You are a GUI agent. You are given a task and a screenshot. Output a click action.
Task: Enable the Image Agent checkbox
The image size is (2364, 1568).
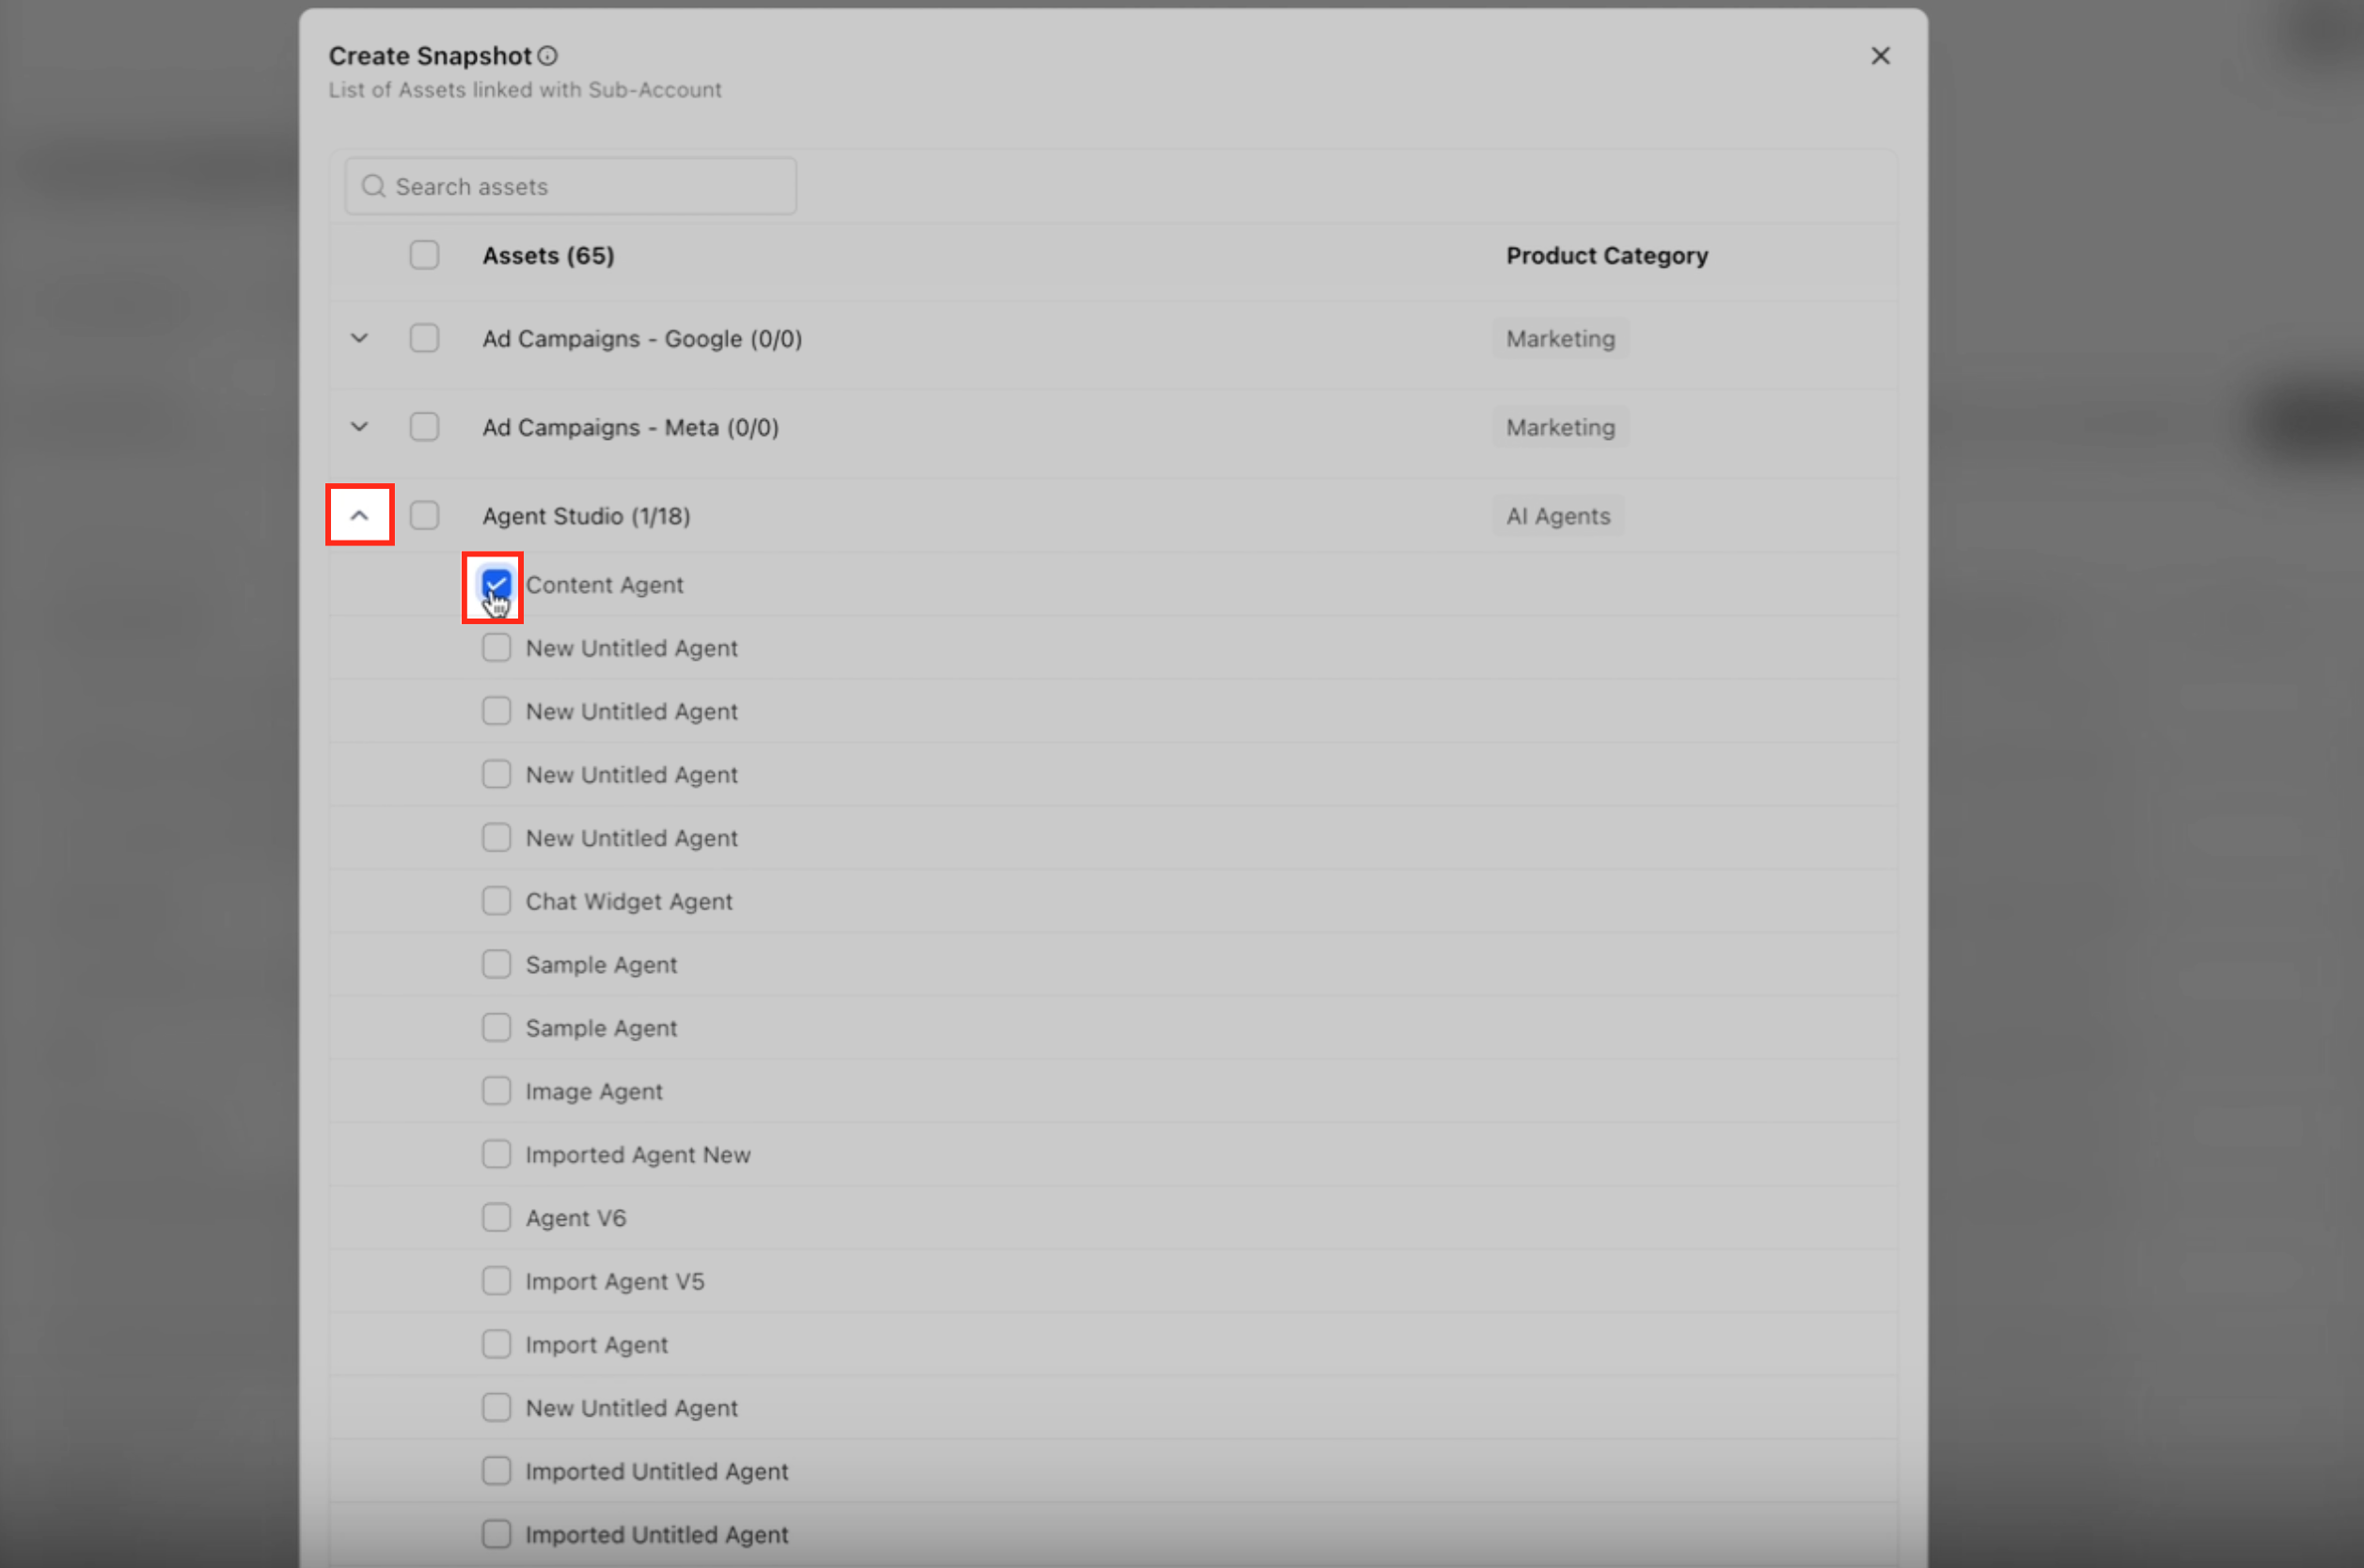pos(496,1091)
